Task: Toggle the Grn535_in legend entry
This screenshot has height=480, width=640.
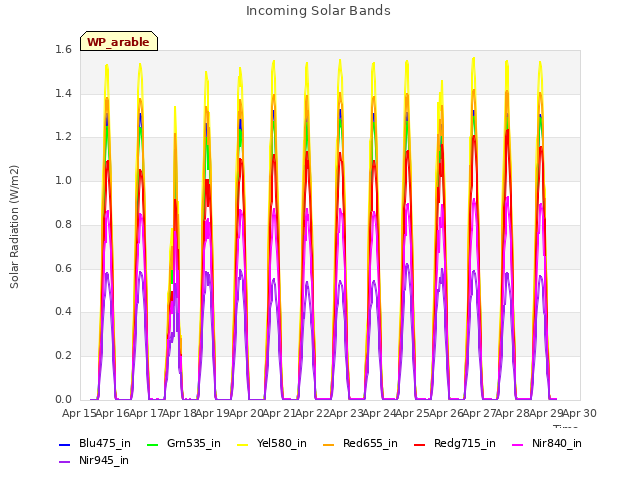Action: coord(184,444)
